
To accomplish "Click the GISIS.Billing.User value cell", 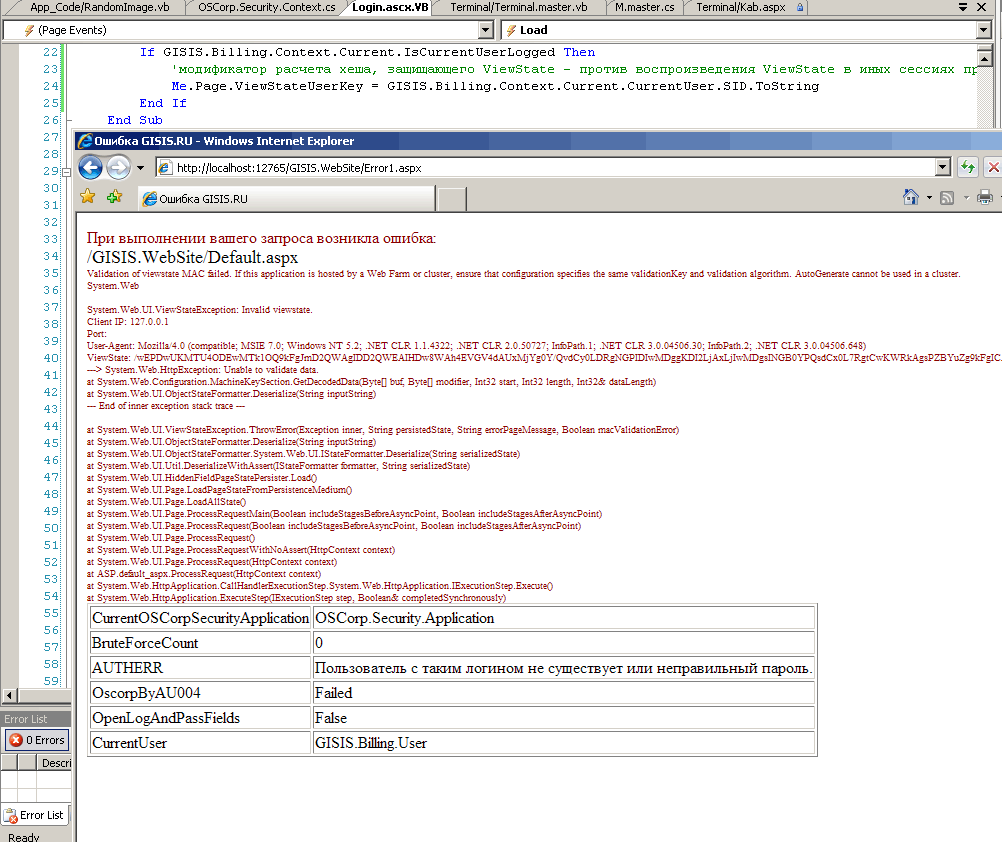I will pyautogui.click(x=564, y=742).
